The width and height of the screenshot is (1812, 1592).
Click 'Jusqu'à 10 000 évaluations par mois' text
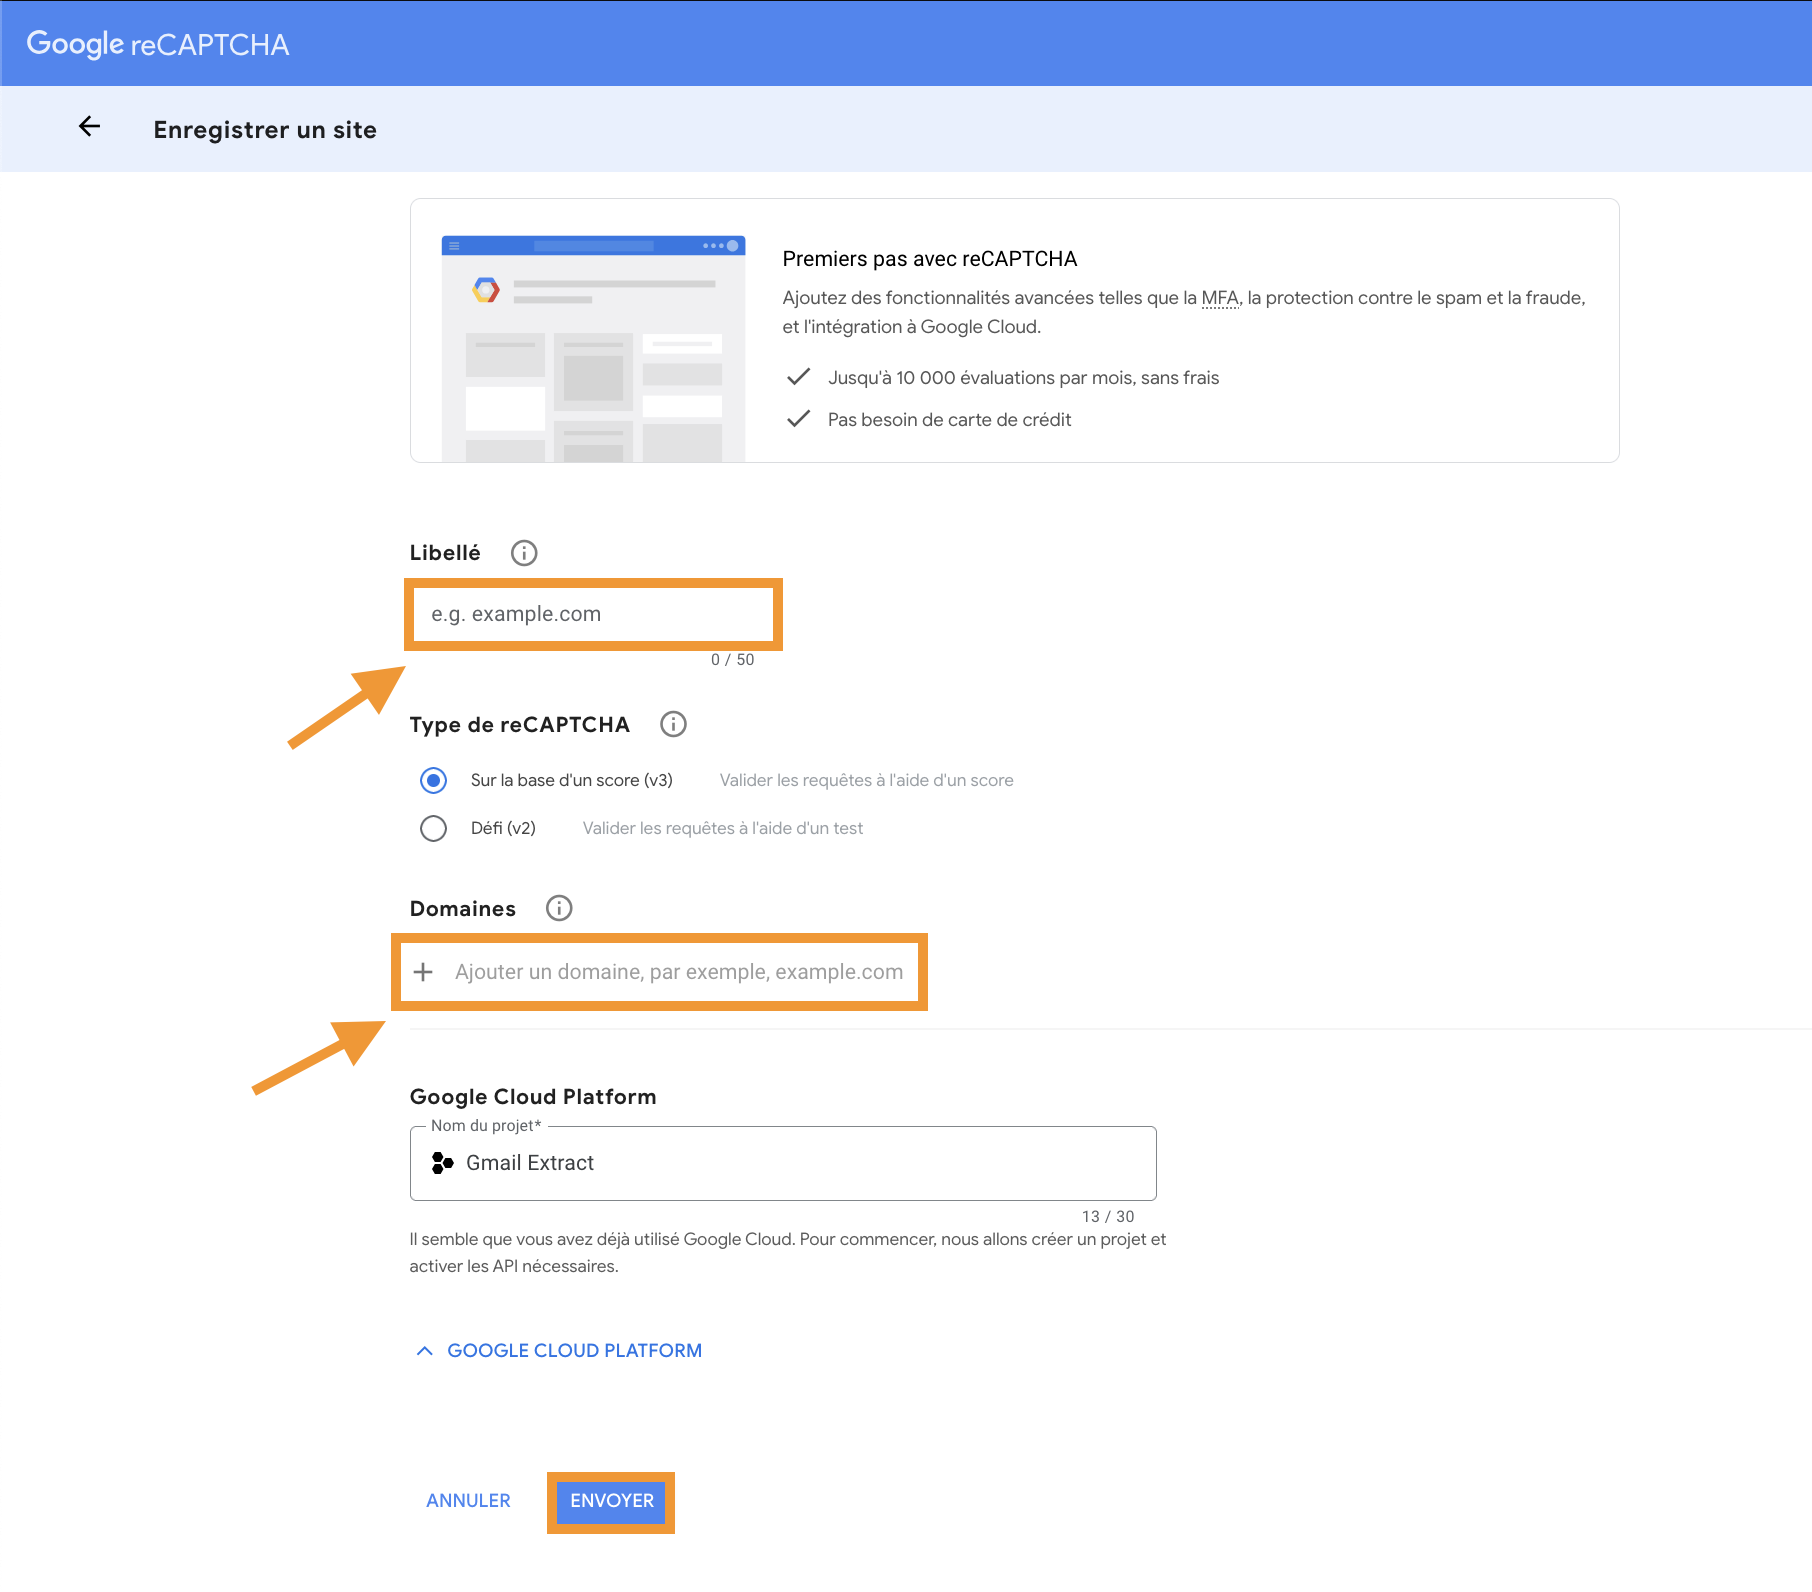click(1023, 378)
